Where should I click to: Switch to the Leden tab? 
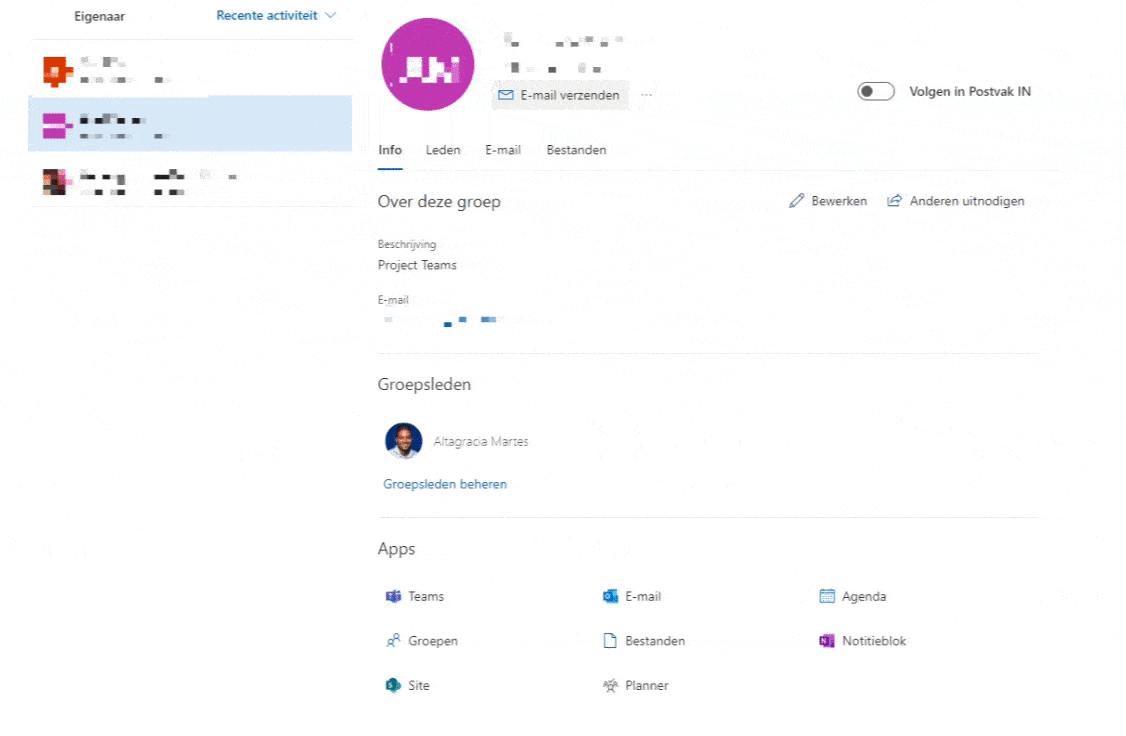point(442,149)
